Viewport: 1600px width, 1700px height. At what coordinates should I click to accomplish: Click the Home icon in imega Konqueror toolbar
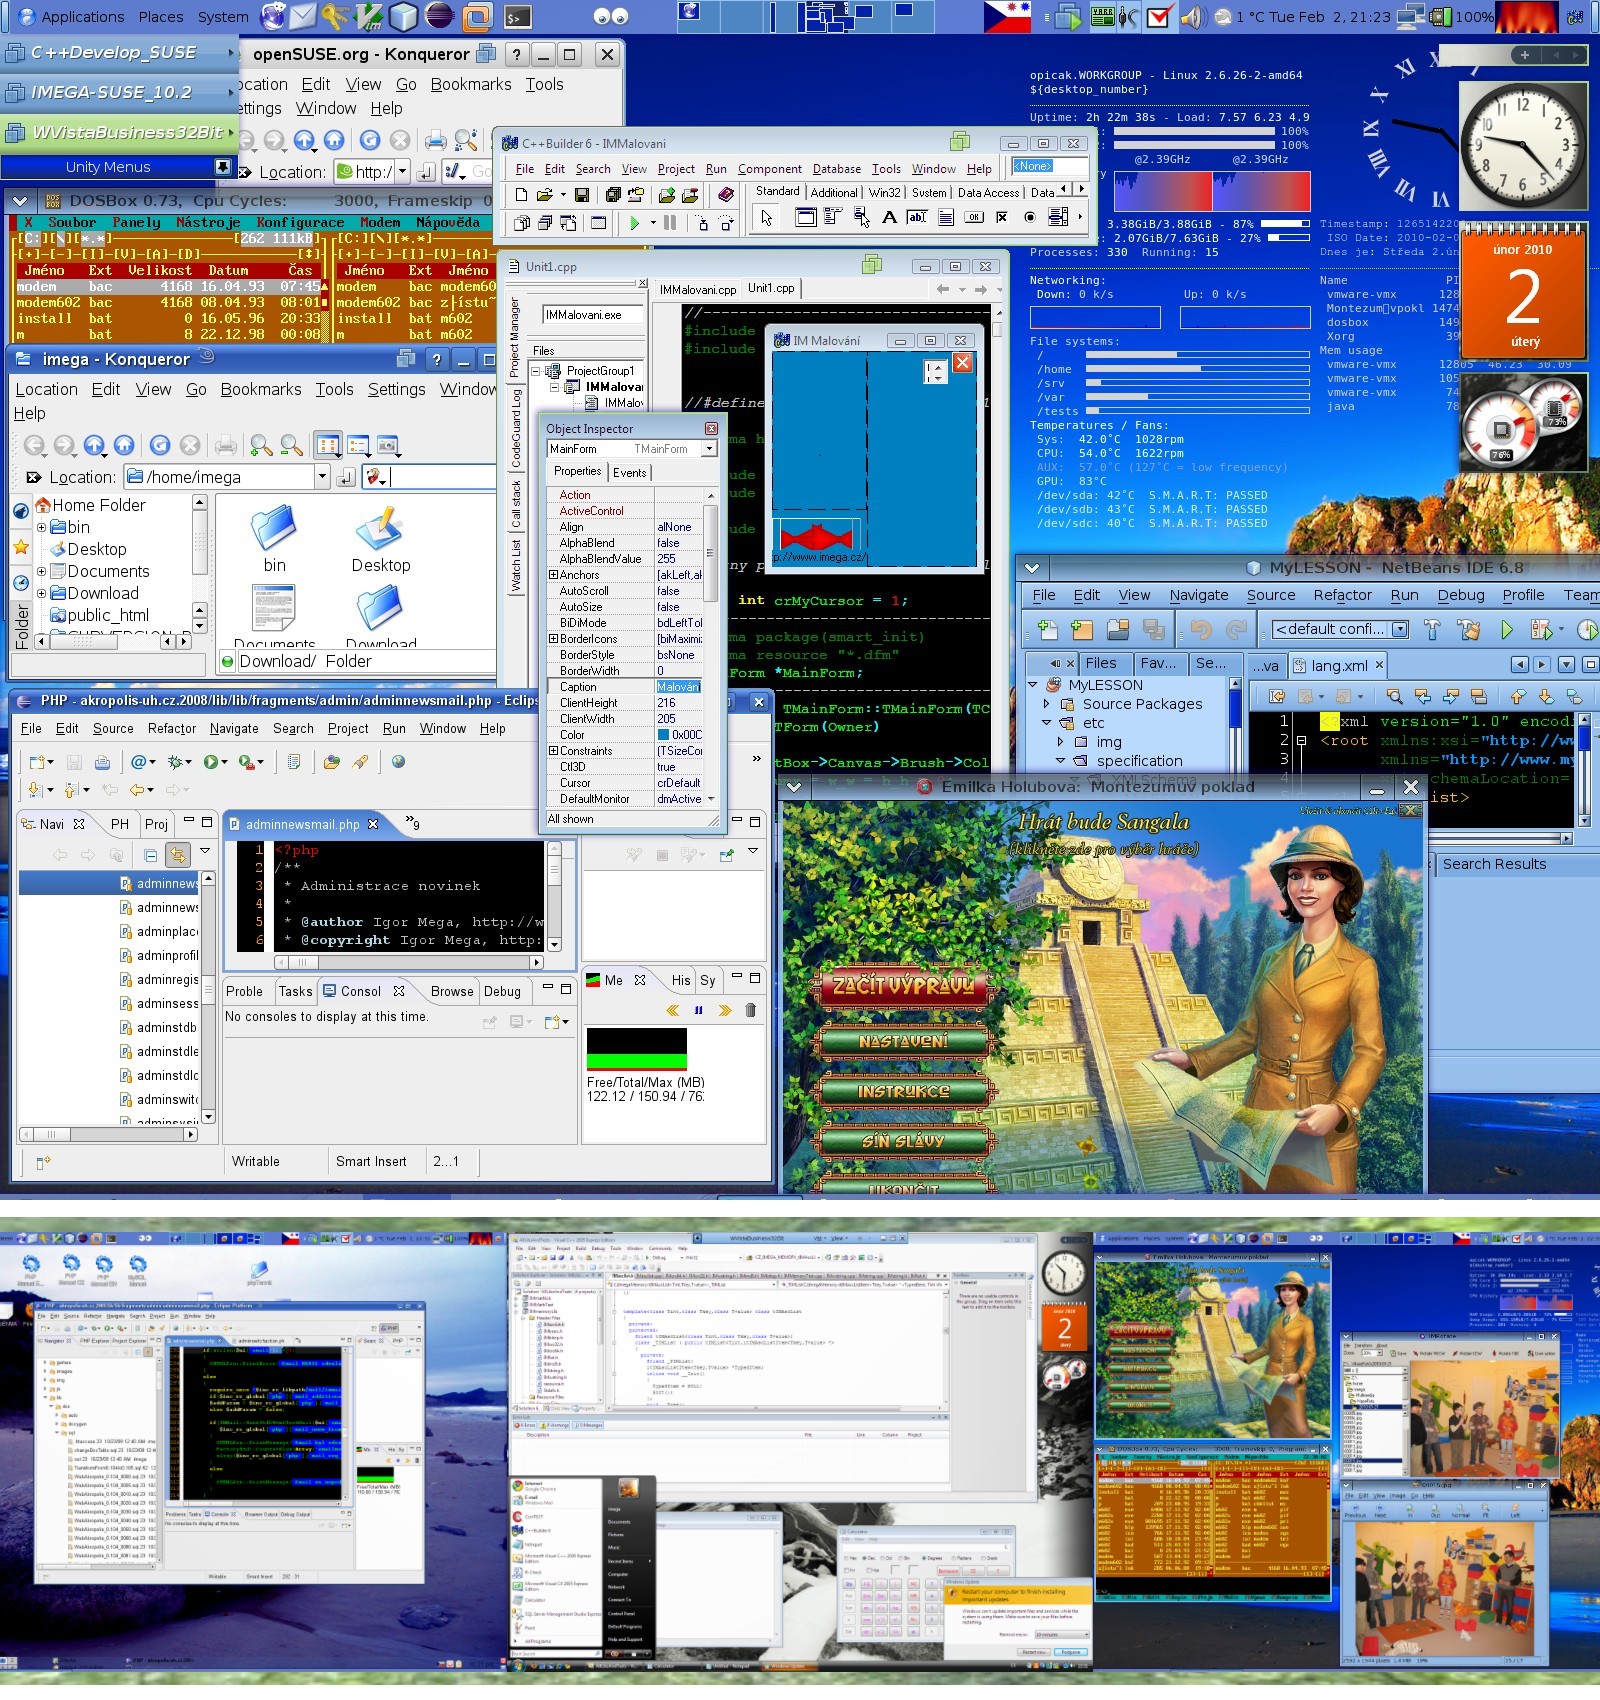tap(124, 445)
